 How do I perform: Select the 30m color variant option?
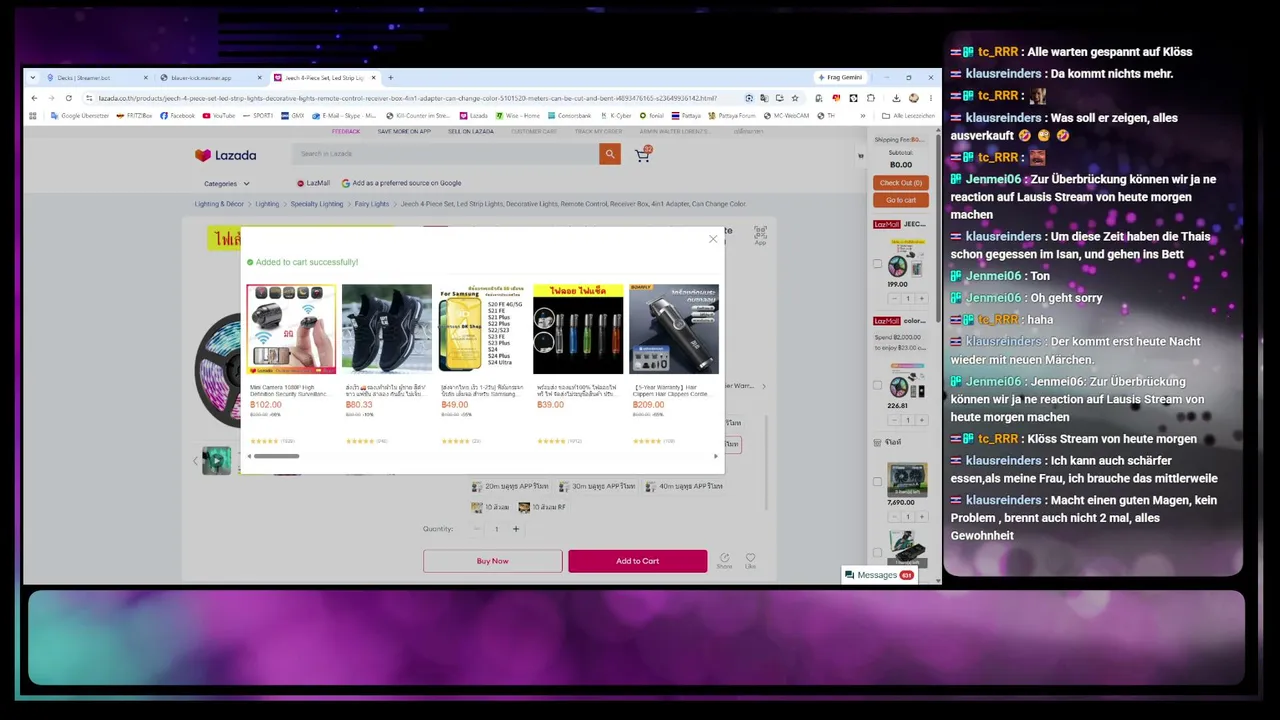pyautogui.click(x=598, y=486)
